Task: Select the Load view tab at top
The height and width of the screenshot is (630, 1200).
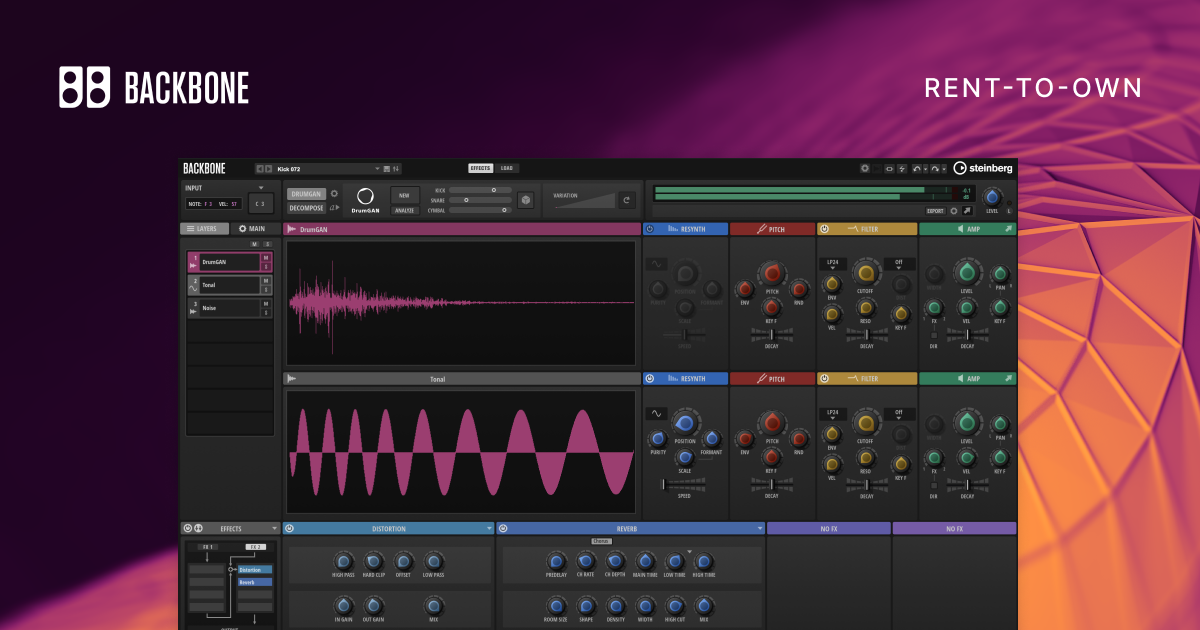Action: click(507, 168)
